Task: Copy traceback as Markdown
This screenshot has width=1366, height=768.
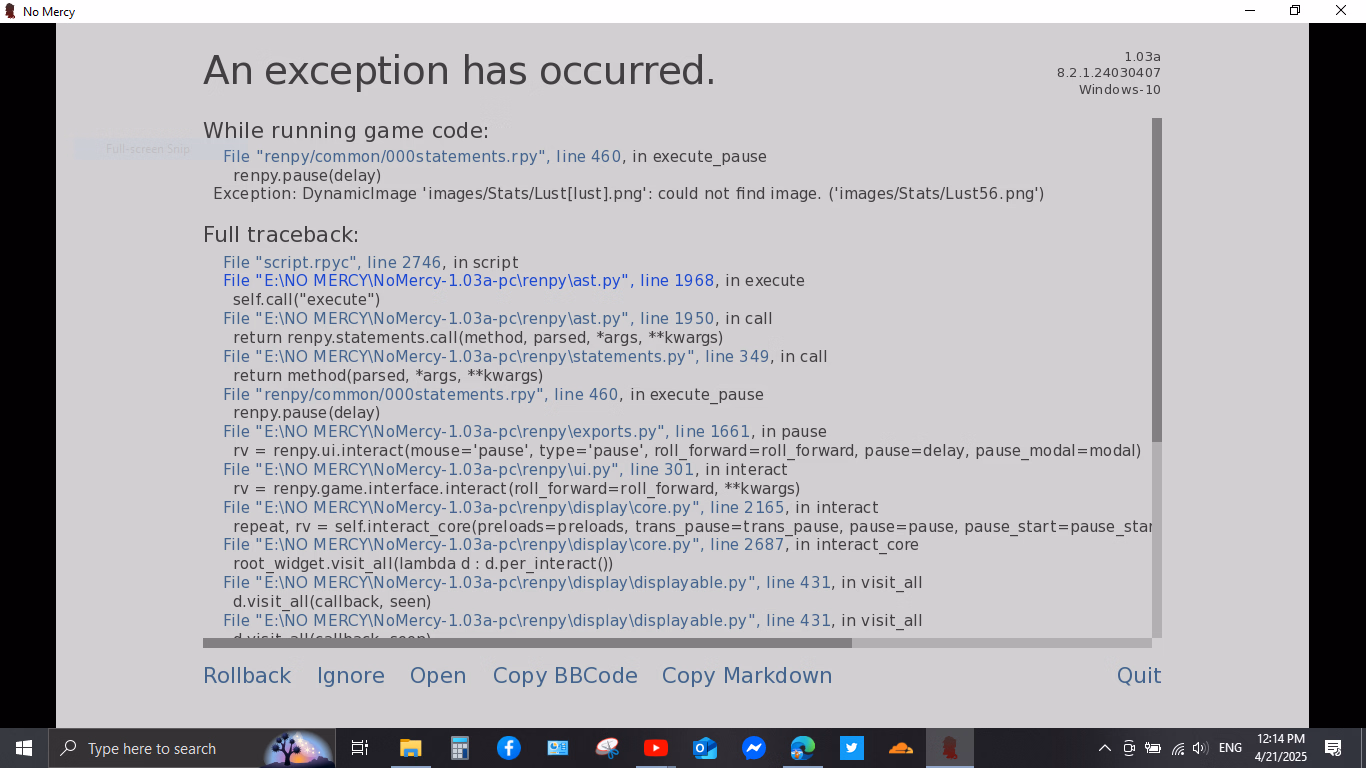Action: [747, 676]
